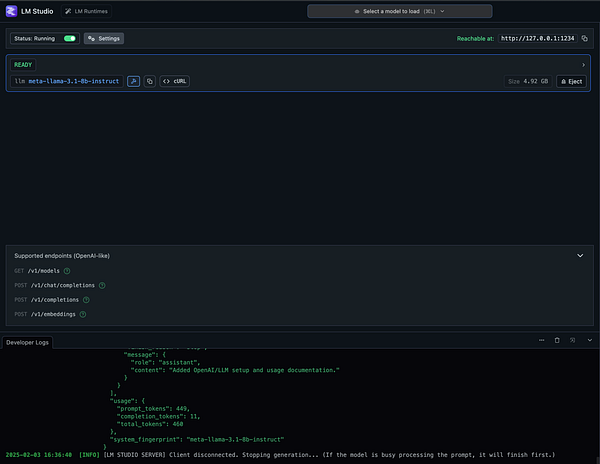The width and height of the screenshot is (600, 464).
Task: Click the system_fingerprint log line
Action: coord(197,440)
